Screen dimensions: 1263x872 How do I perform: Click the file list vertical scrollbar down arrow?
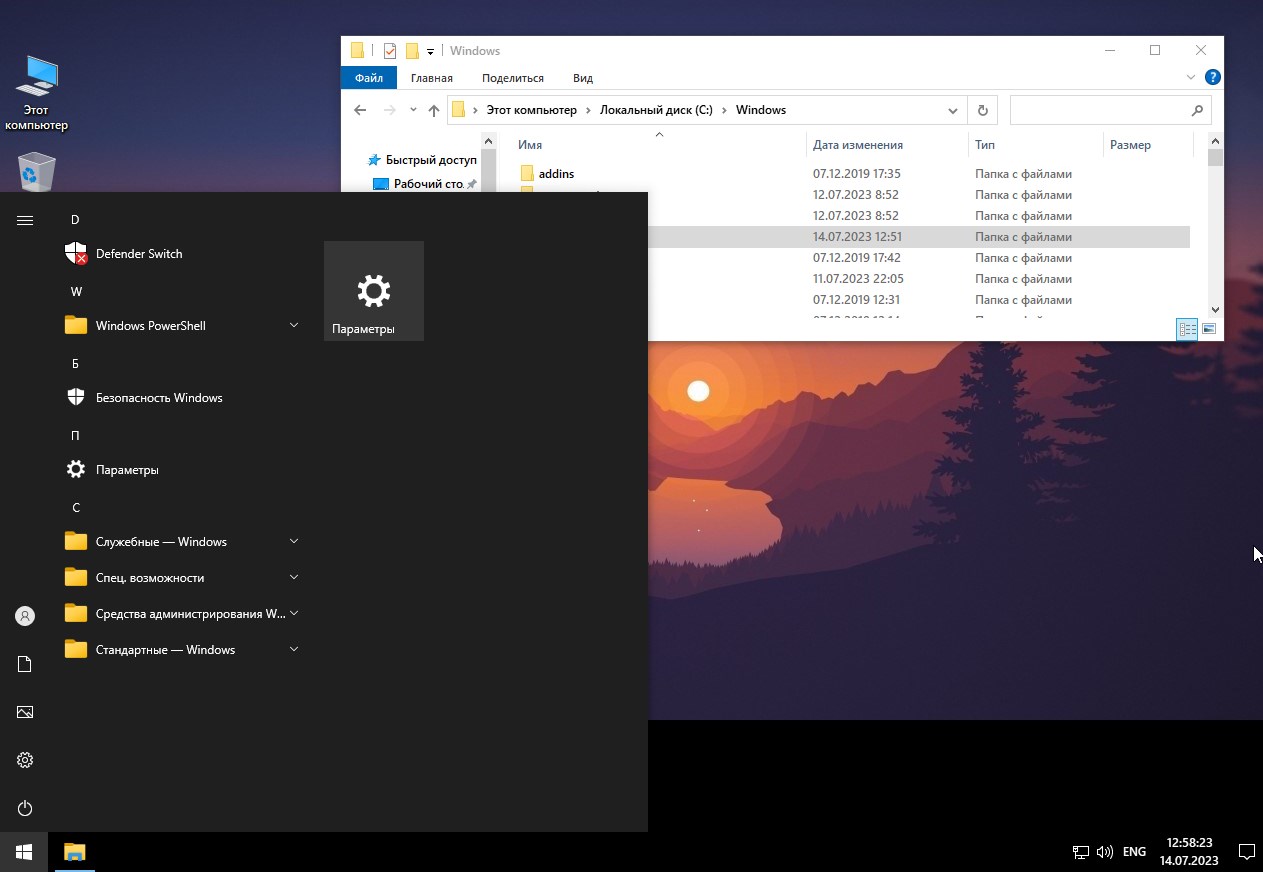(x=1215, y=310)
